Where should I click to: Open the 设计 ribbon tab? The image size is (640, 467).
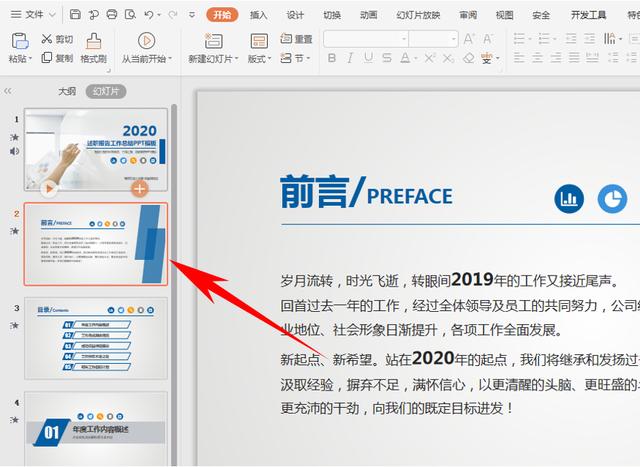295,15
